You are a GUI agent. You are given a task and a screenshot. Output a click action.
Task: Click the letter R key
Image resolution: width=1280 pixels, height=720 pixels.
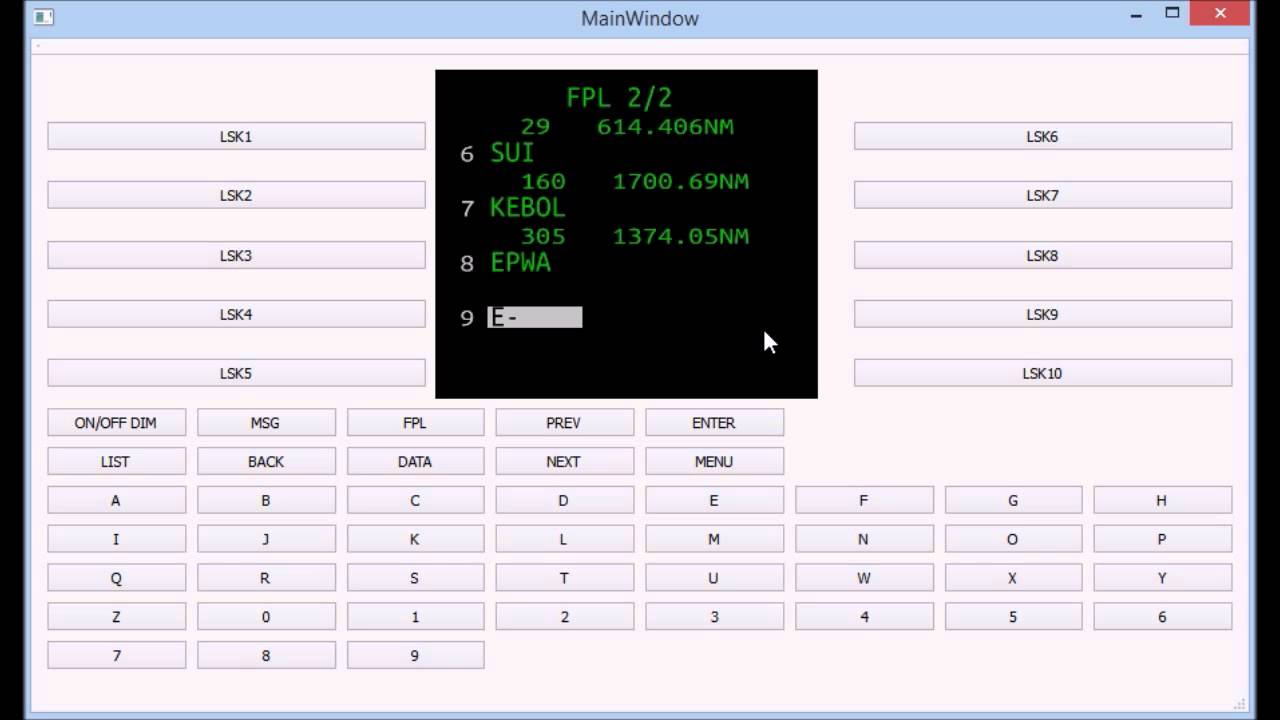[266, 578]
